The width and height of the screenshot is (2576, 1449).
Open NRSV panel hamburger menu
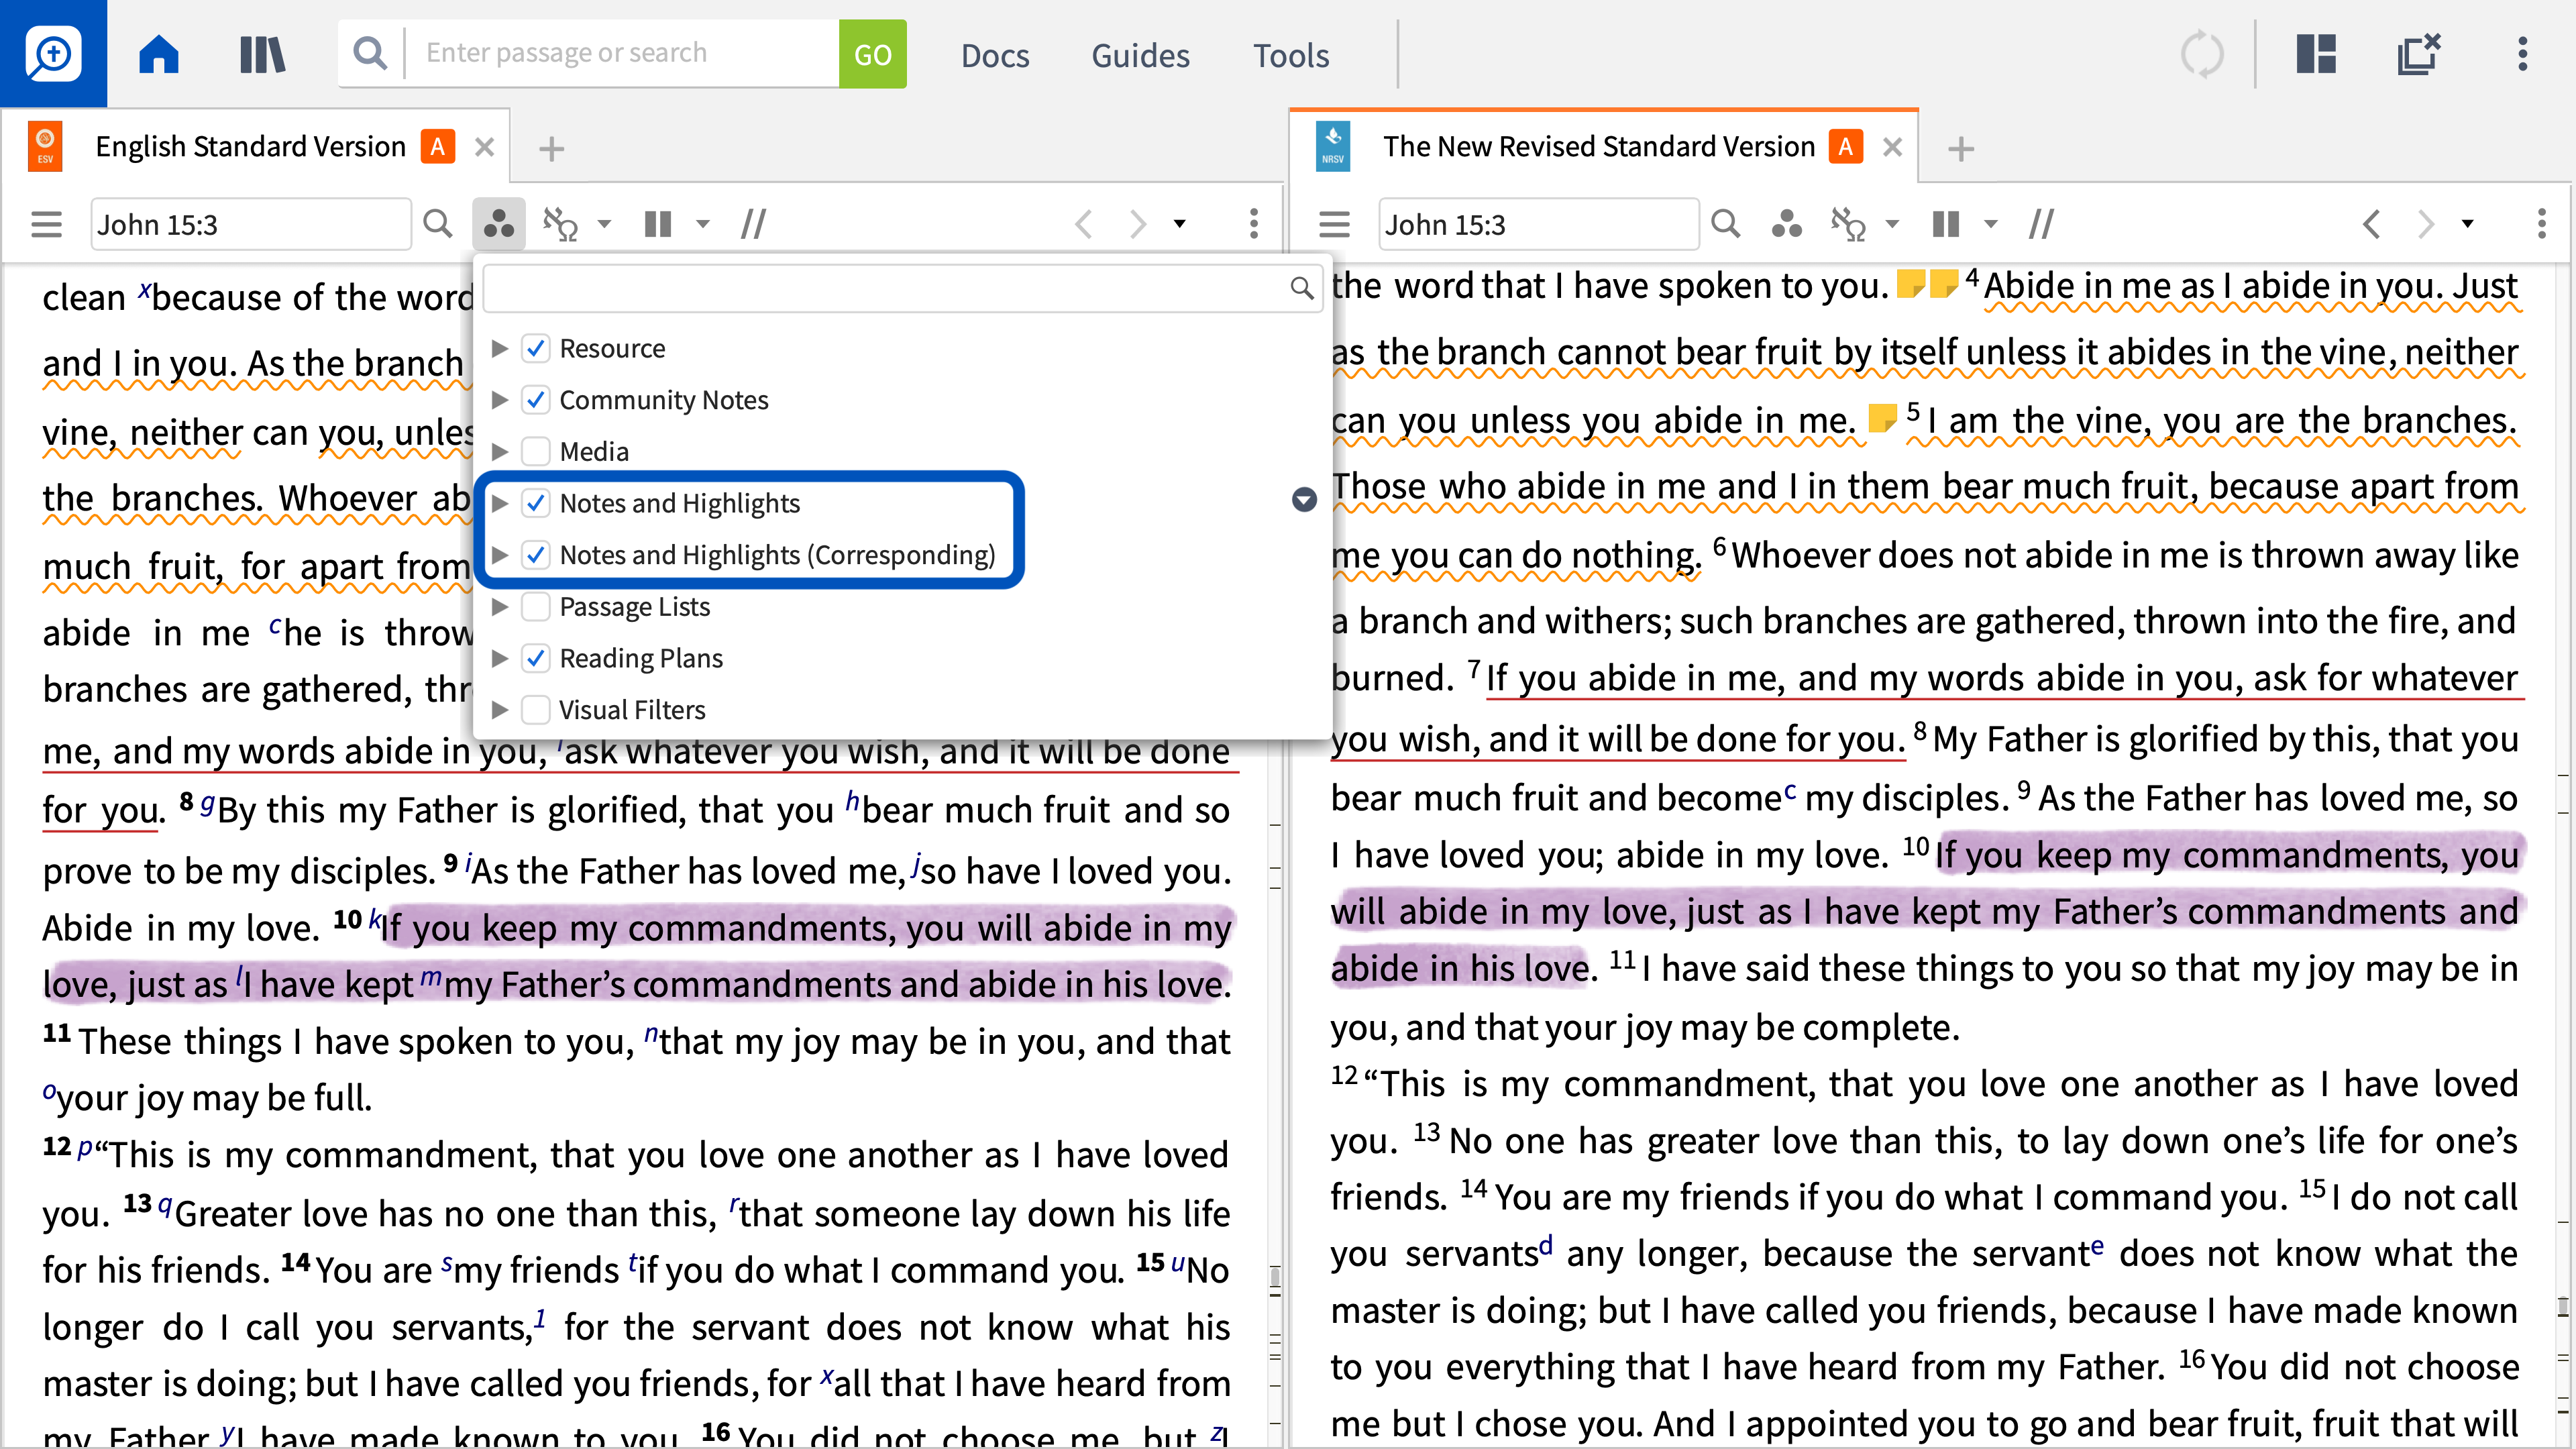(1335, 224)
